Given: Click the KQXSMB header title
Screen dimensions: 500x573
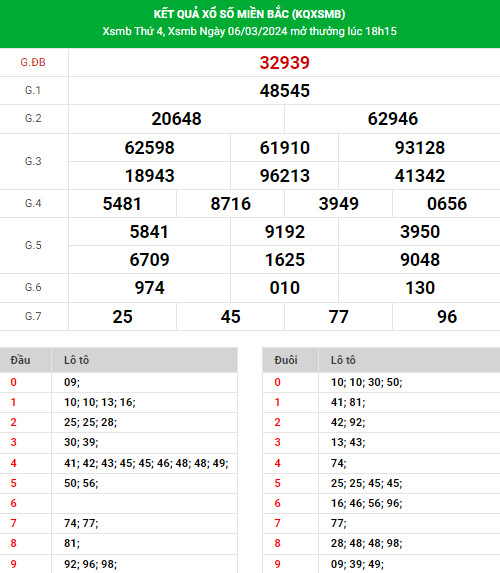Looking at the screenshot, I should tap(249, 14).
